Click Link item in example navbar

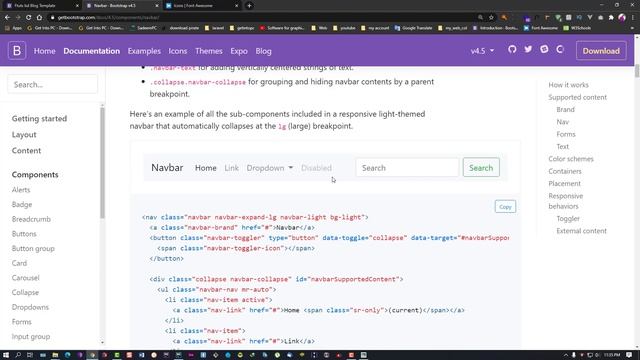pos(231,168)
